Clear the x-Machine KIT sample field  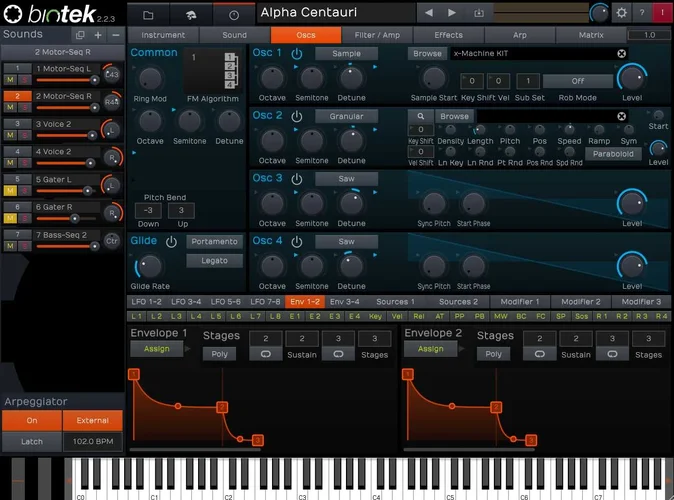pos(621,53)
